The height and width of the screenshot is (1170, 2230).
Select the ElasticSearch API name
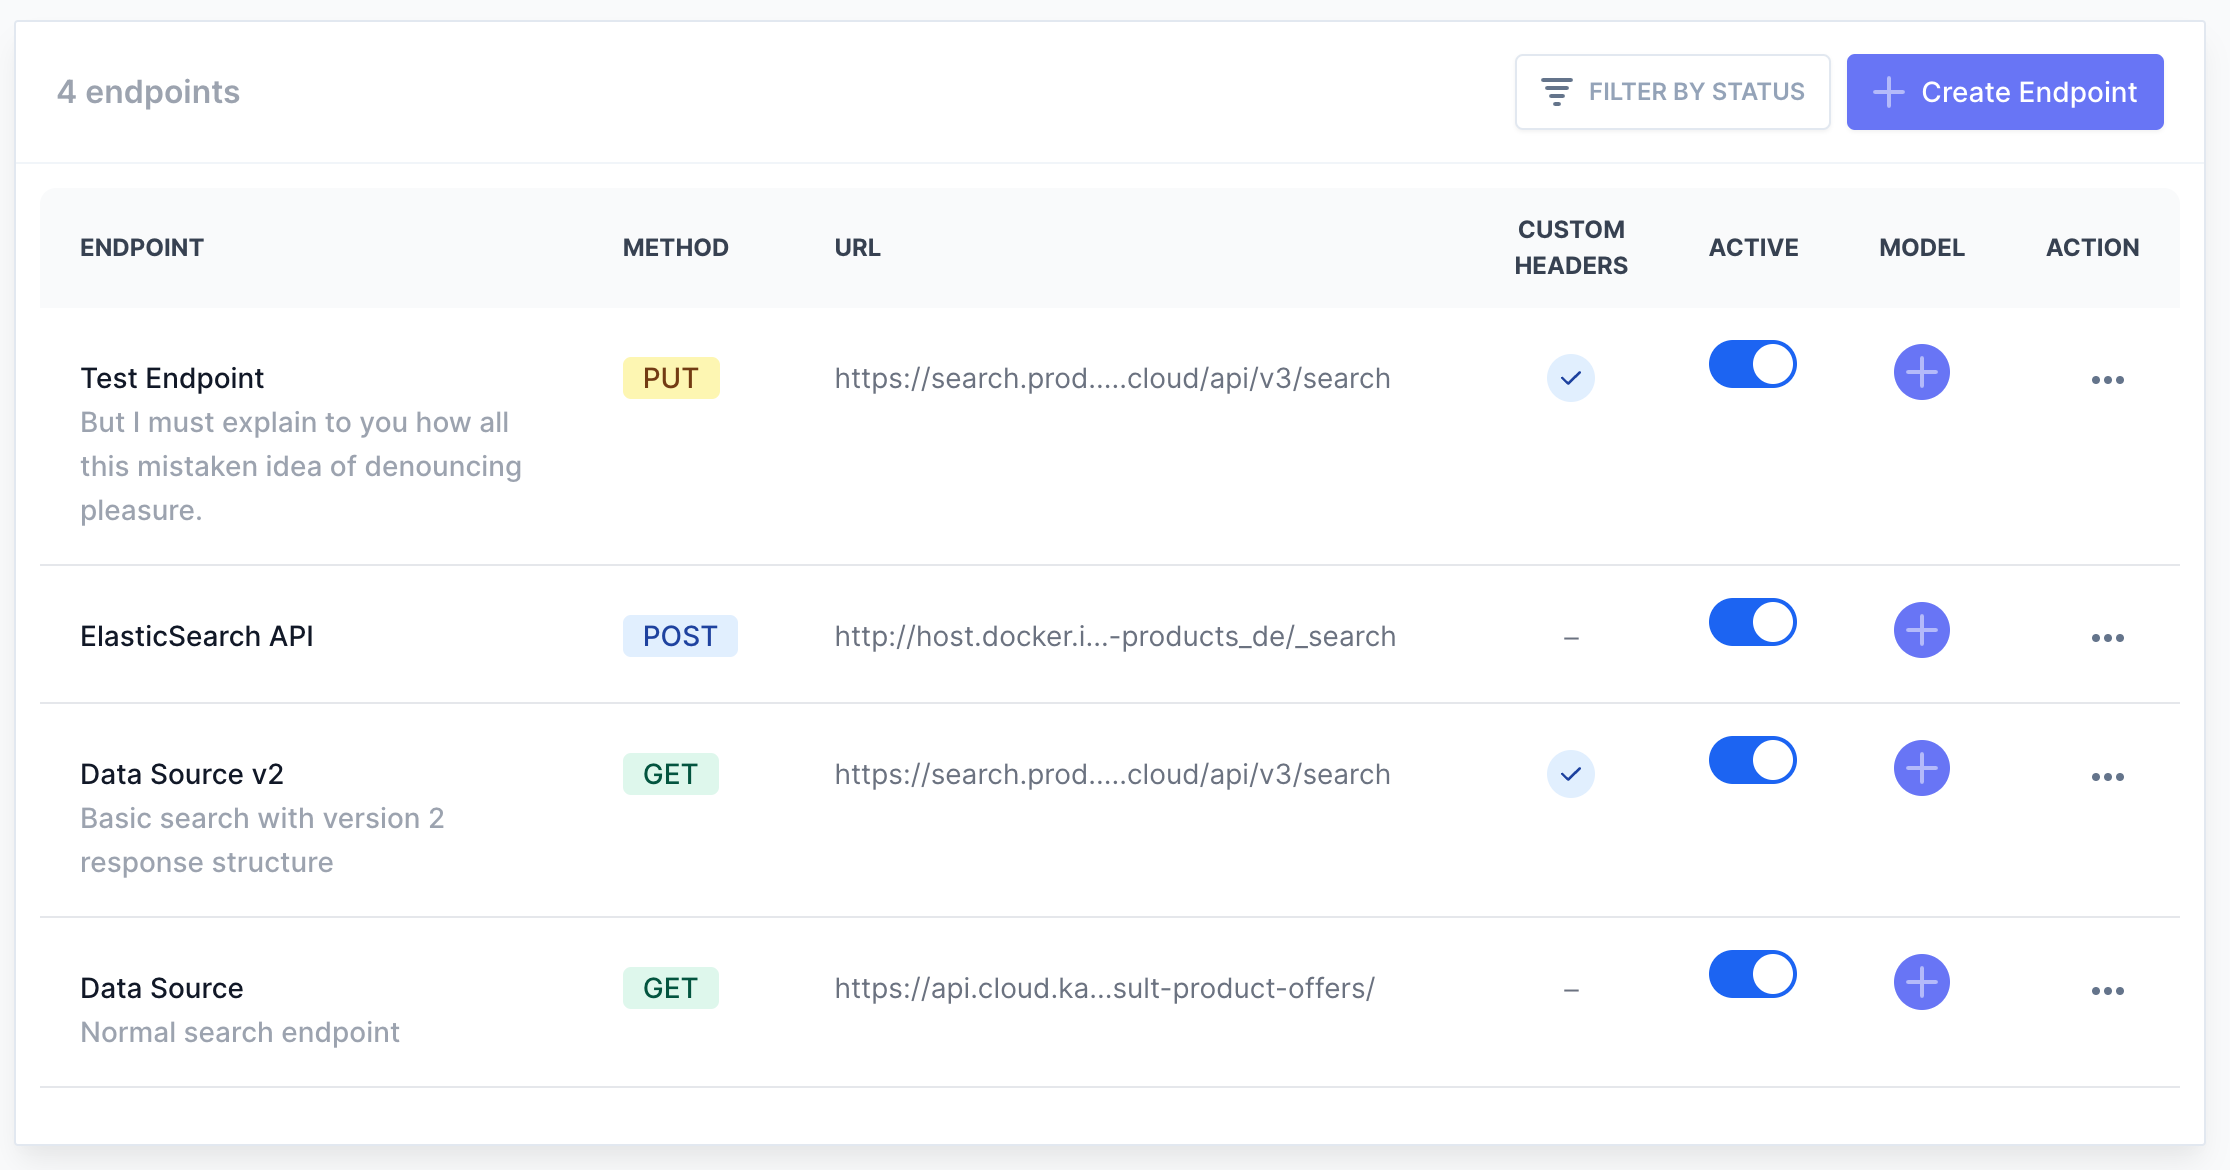pyautogui.click(x=197, y=636)
